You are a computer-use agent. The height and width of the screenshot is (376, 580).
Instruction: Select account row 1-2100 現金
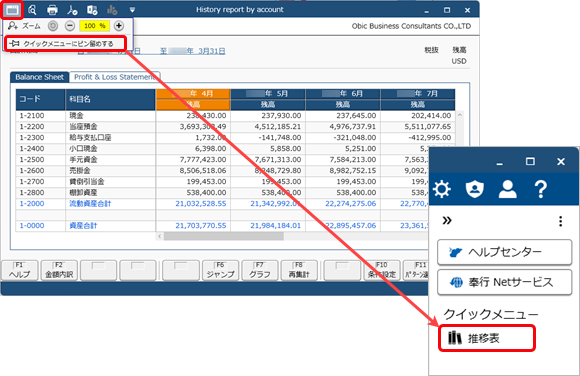235,116
